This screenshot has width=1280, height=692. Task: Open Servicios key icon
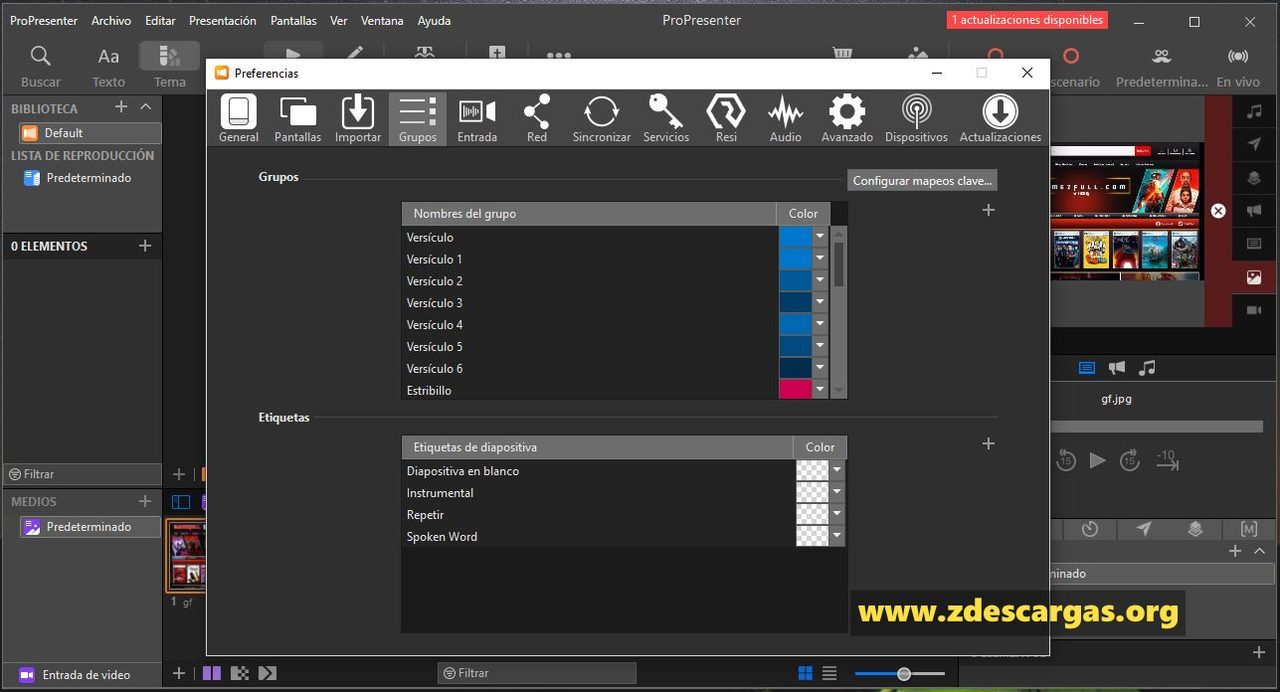(x=666, y=118)
